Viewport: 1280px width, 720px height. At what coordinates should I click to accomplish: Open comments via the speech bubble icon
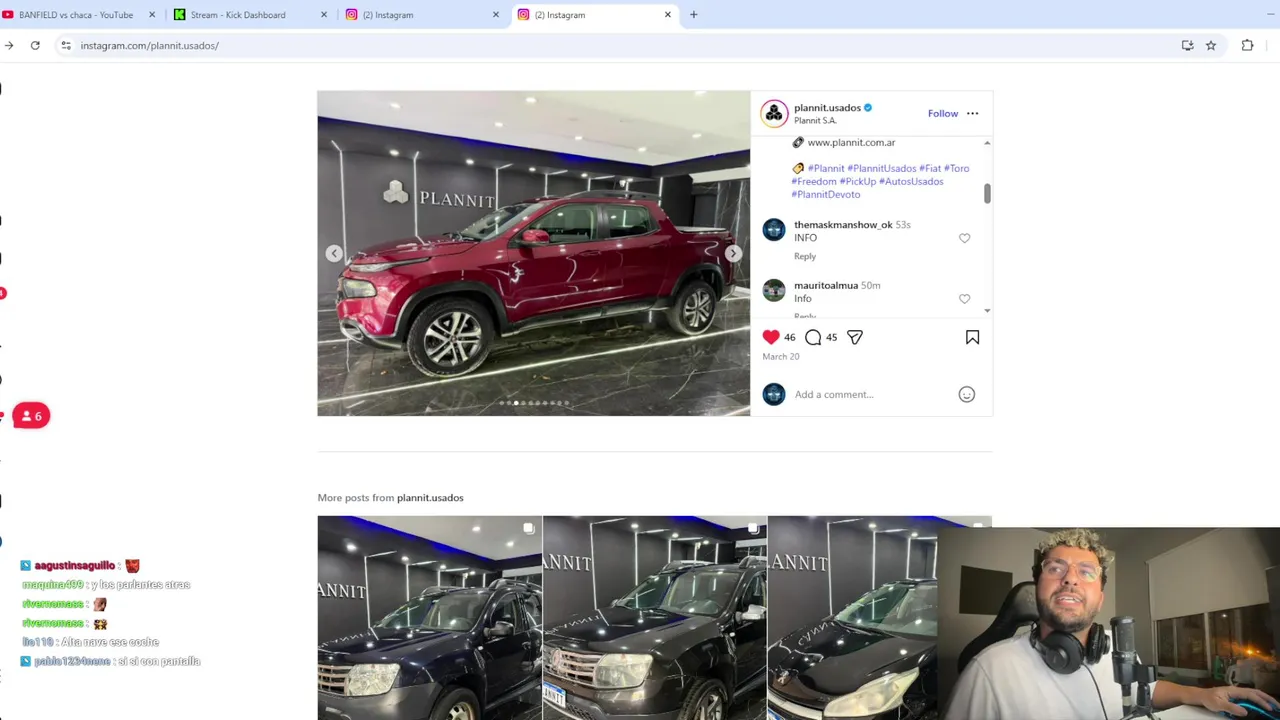pyautogui.click(x=813, y=337)
